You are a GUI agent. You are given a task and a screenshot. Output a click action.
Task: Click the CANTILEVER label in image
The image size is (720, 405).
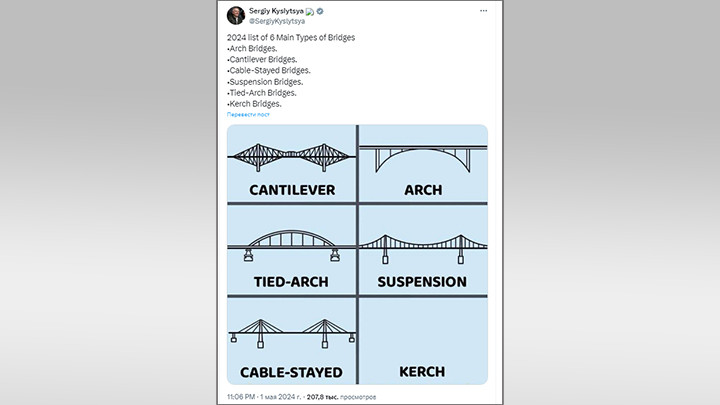click(x=291, y=190)
